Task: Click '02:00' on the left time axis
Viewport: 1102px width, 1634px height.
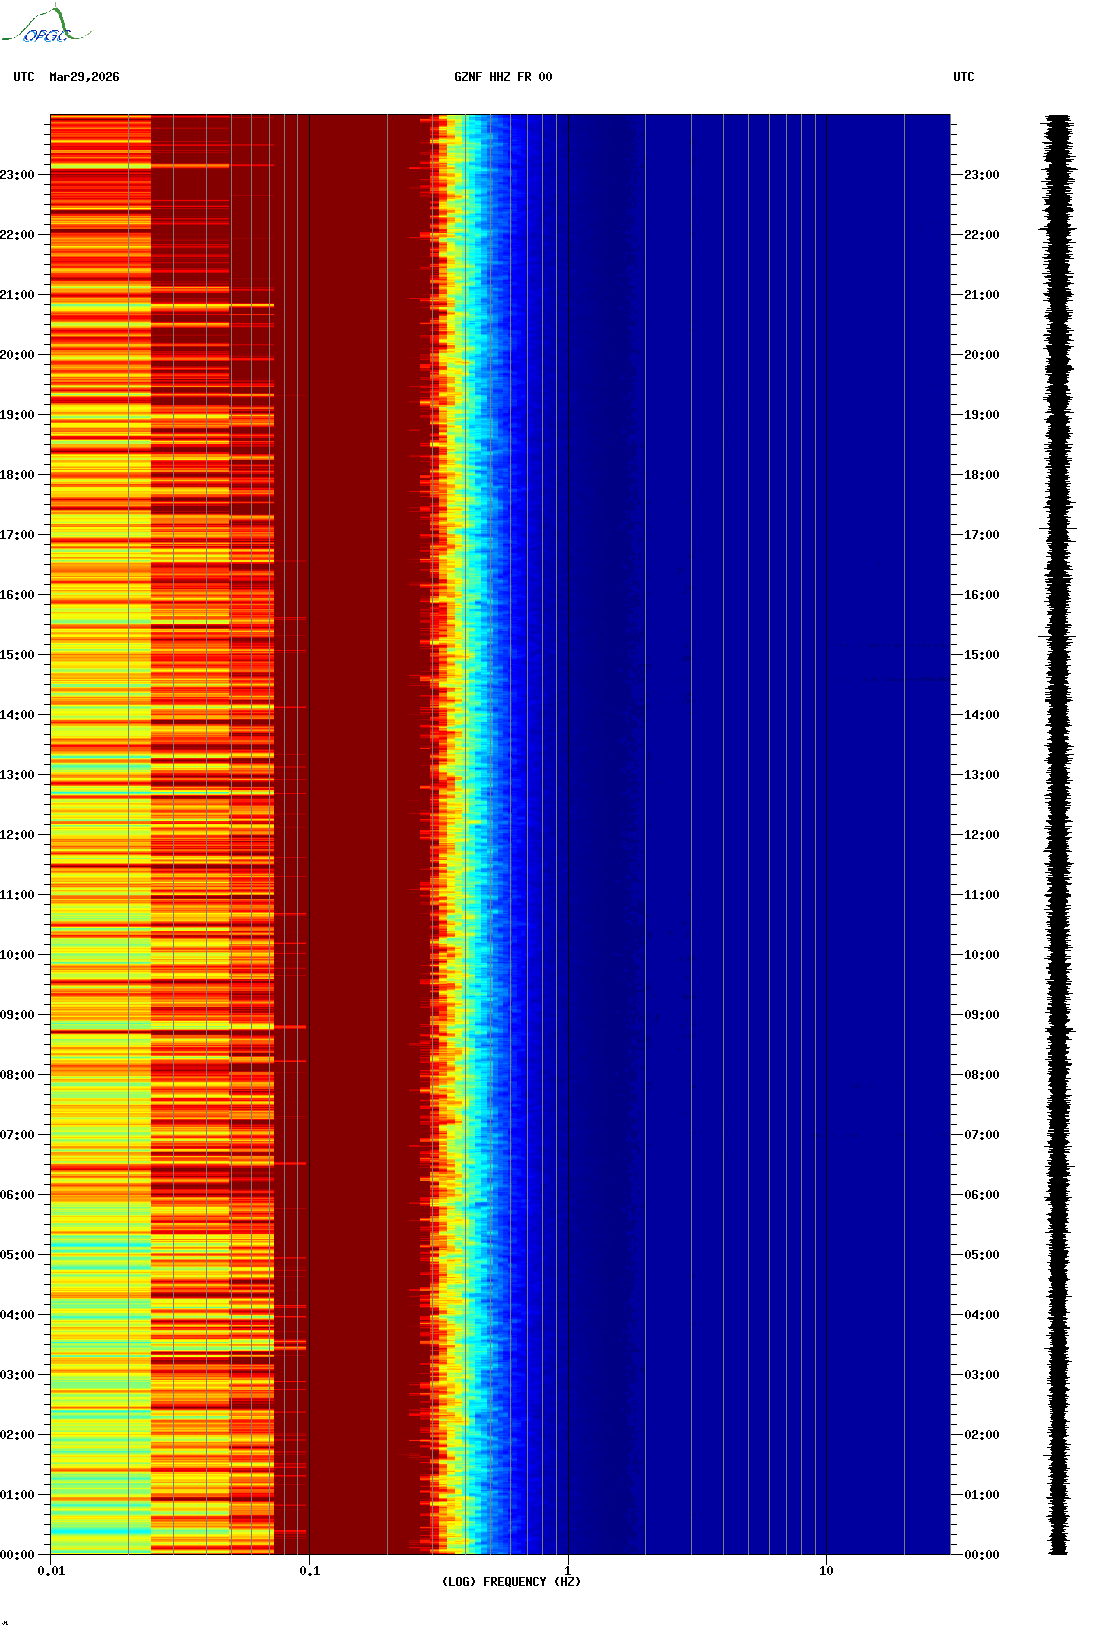Action: [17, 1435]
